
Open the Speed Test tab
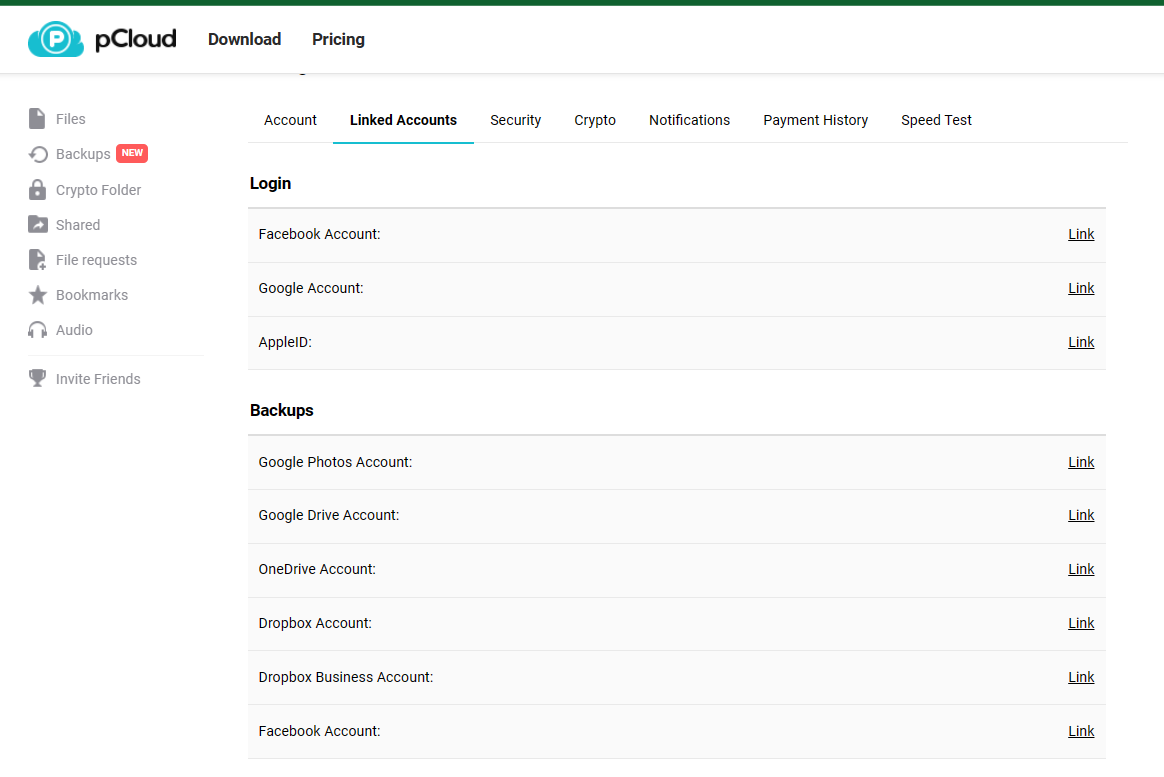[x=936, y=120]
